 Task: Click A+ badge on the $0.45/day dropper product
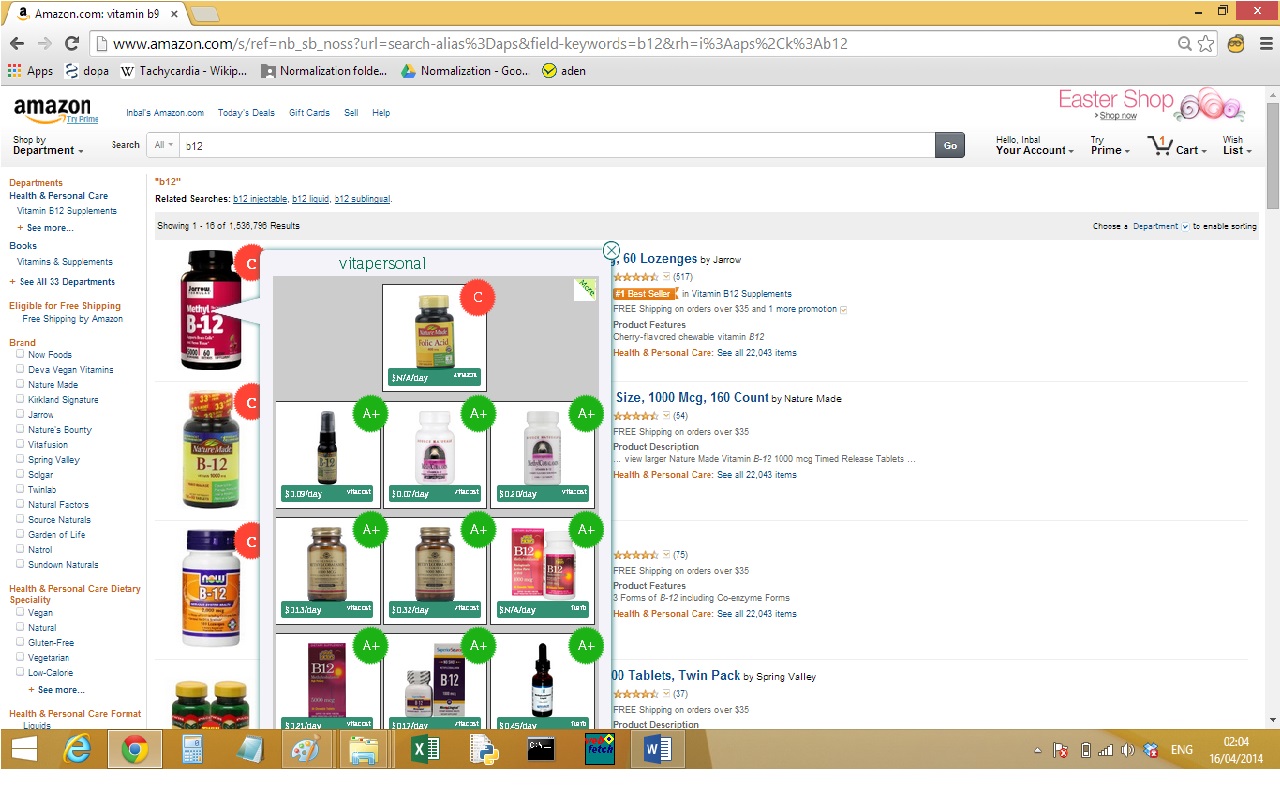[586, 646]
